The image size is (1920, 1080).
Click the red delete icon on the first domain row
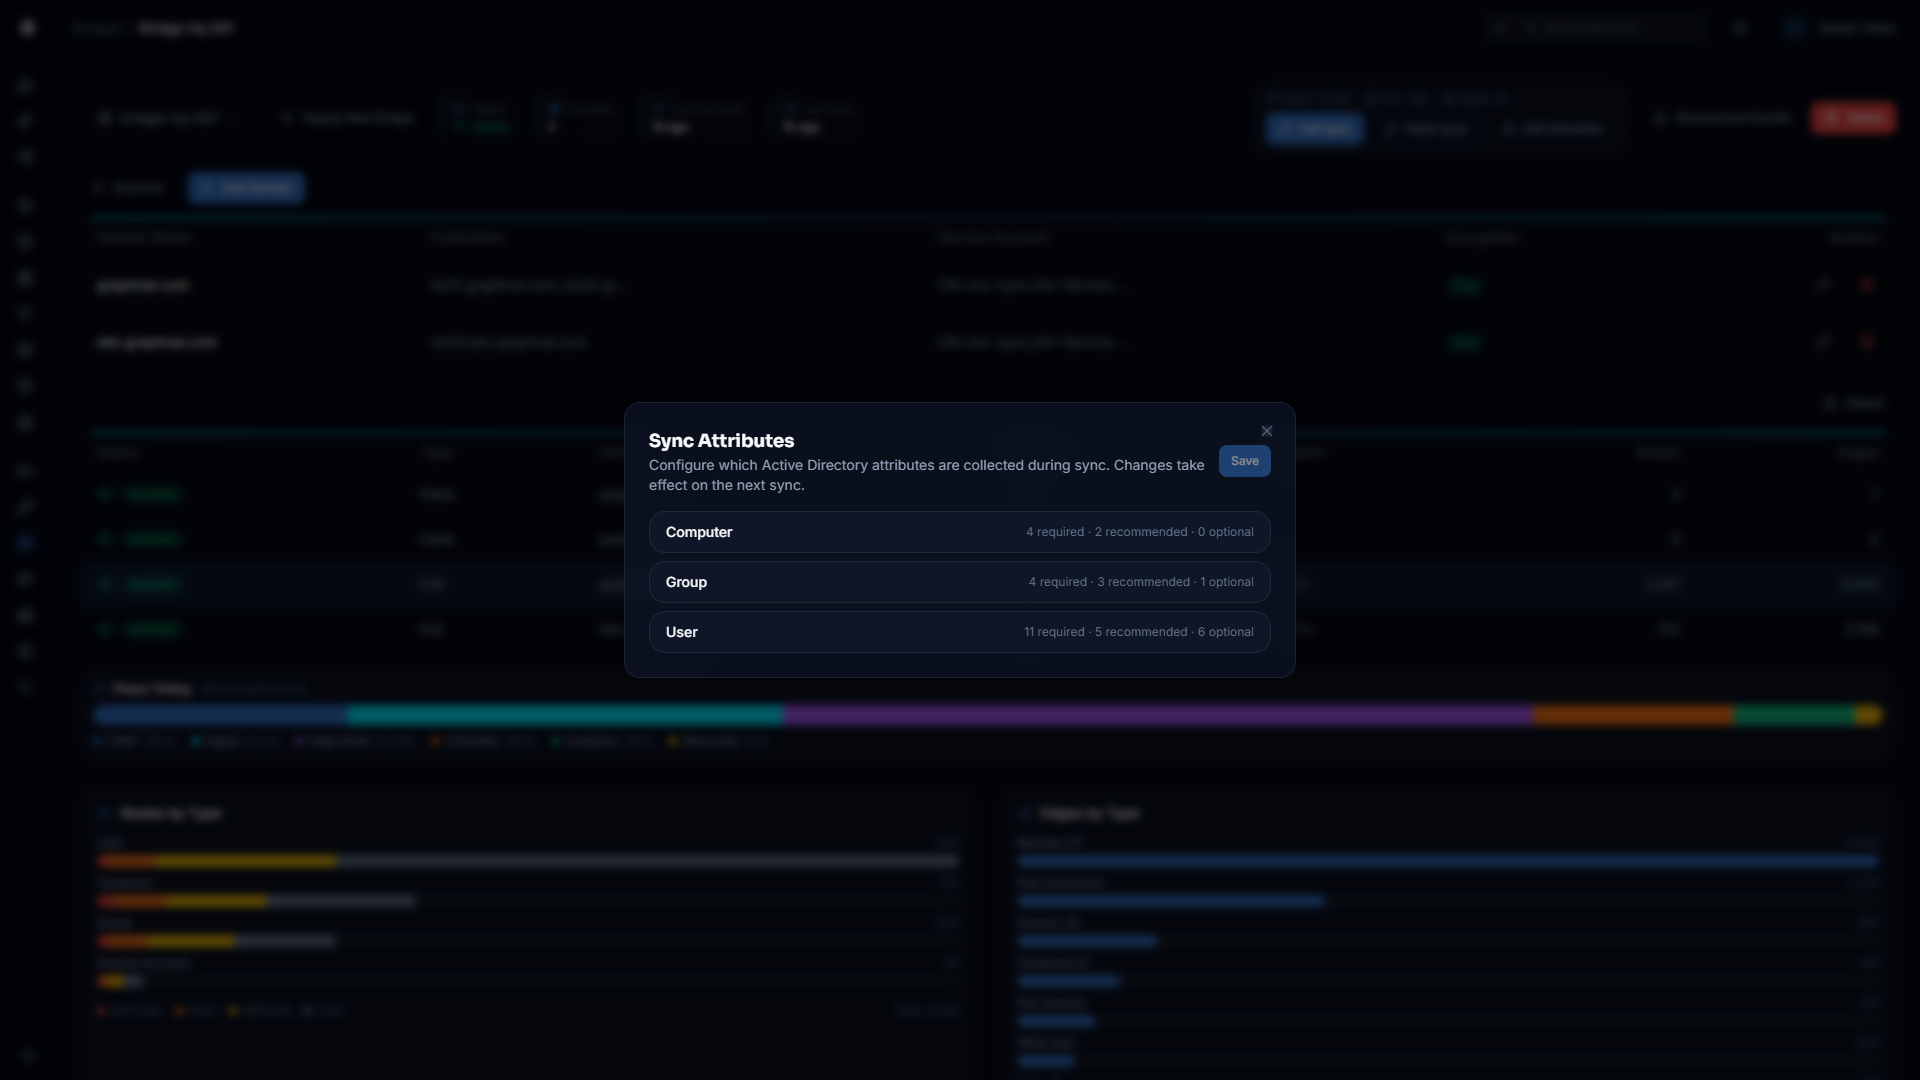click(1867, 285)
